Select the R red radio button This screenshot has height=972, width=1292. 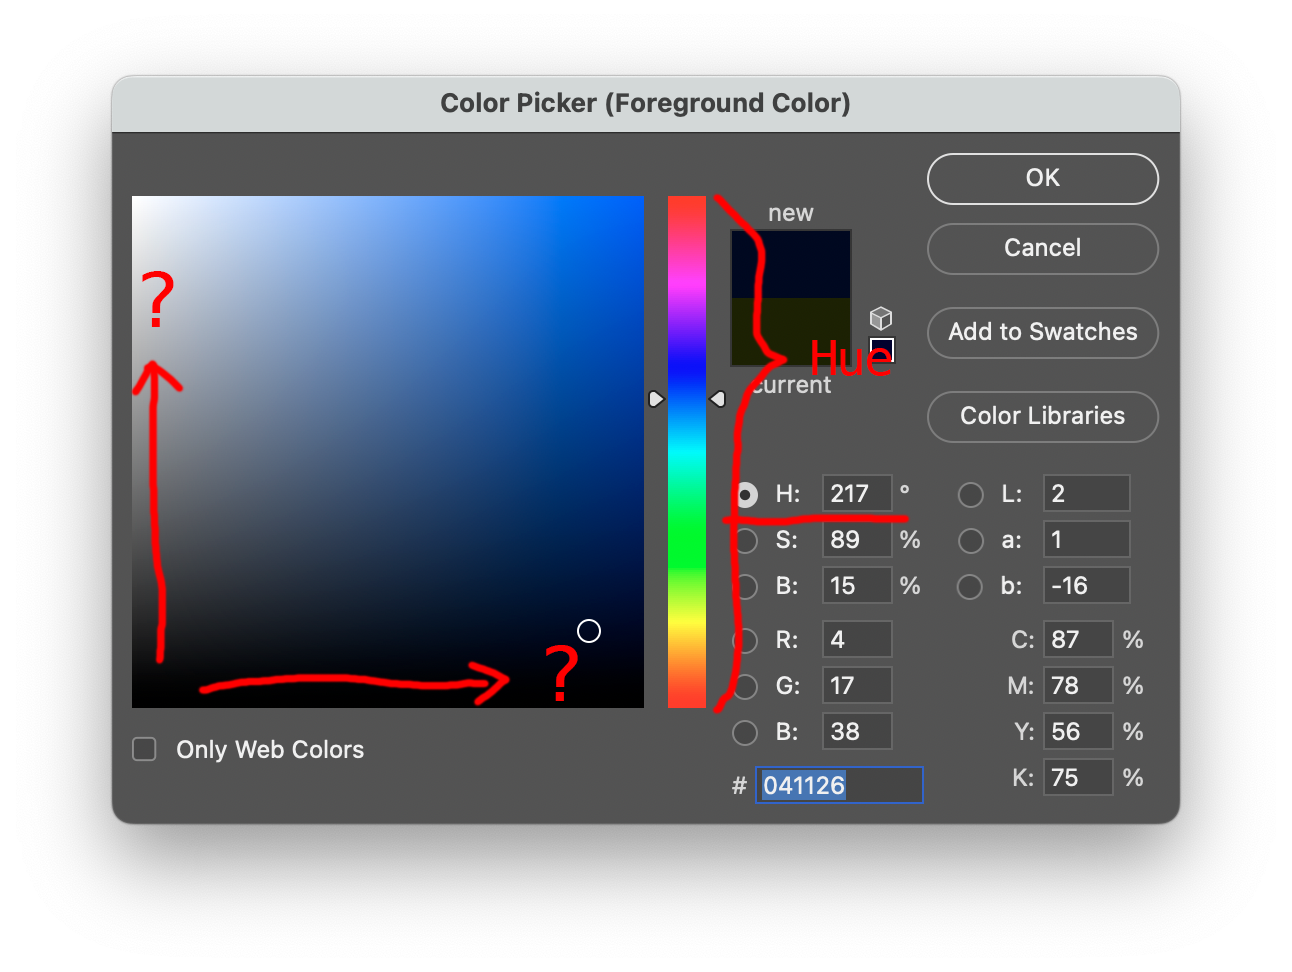point(745,640)
